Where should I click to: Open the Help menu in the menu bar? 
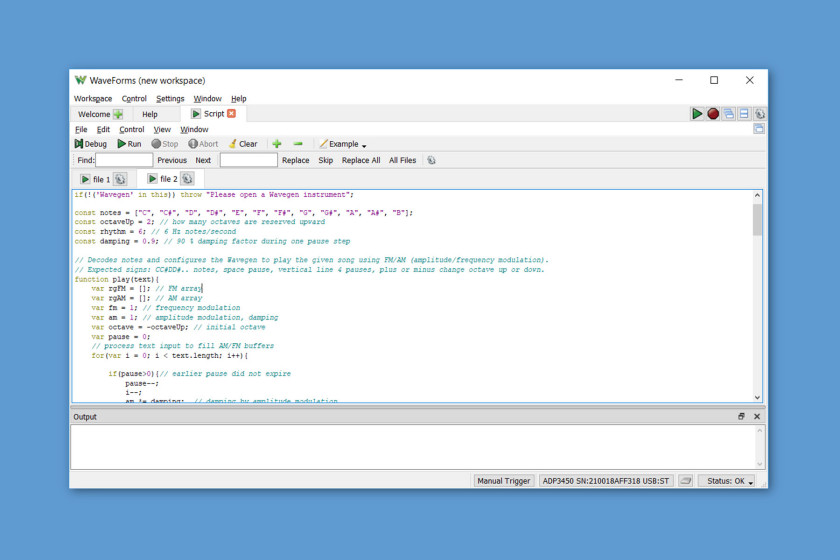pos(238,99)
